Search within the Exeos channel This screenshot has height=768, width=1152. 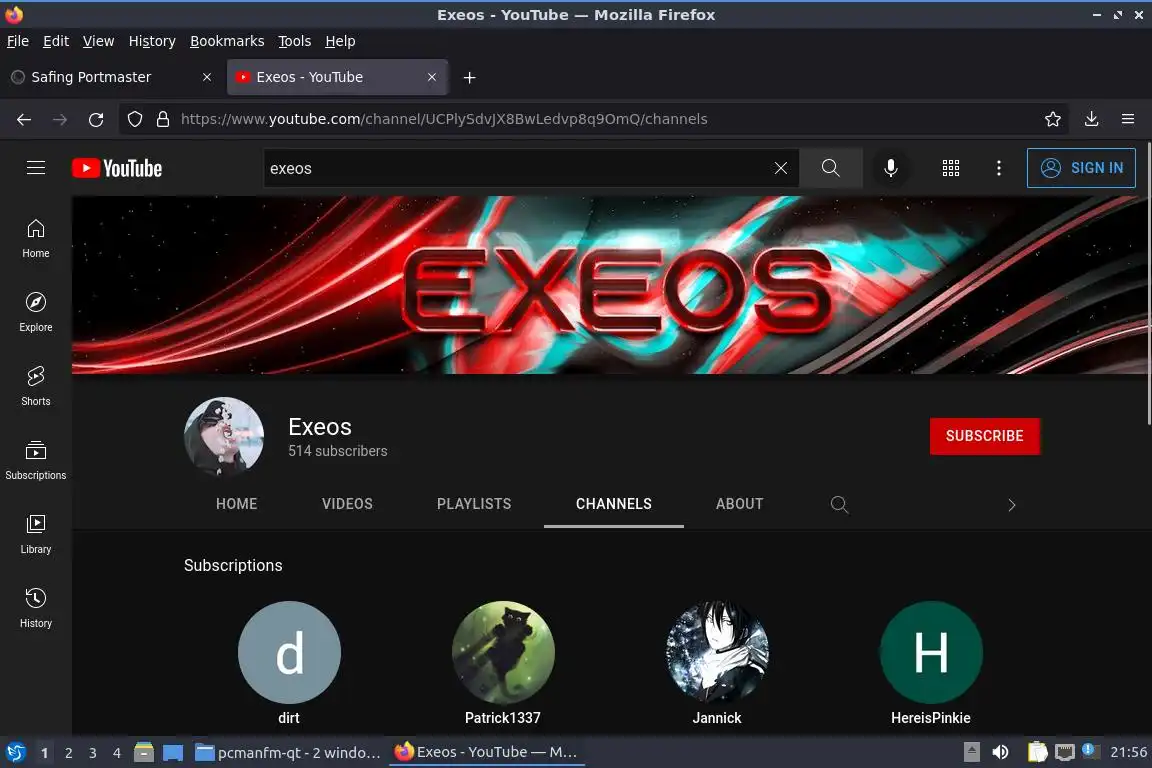(839, 504)
